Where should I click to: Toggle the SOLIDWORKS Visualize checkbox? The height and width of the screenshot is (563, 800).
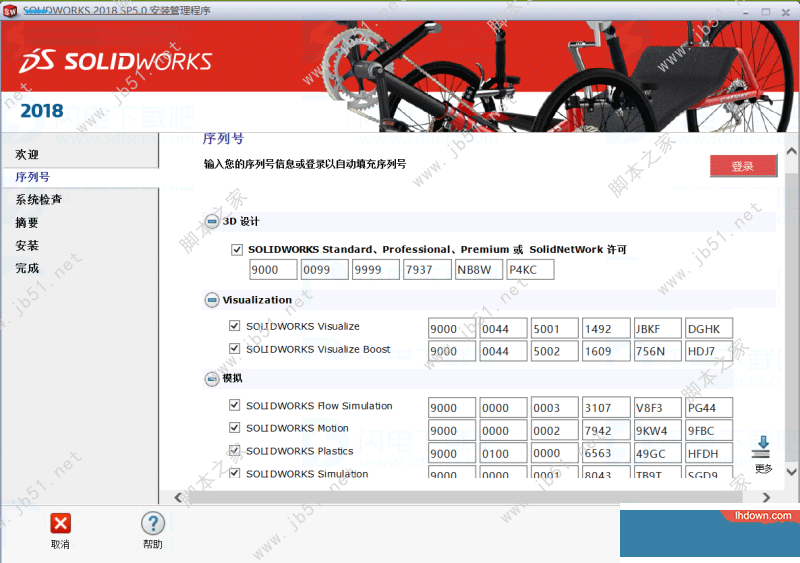click(x=235, y=326)
